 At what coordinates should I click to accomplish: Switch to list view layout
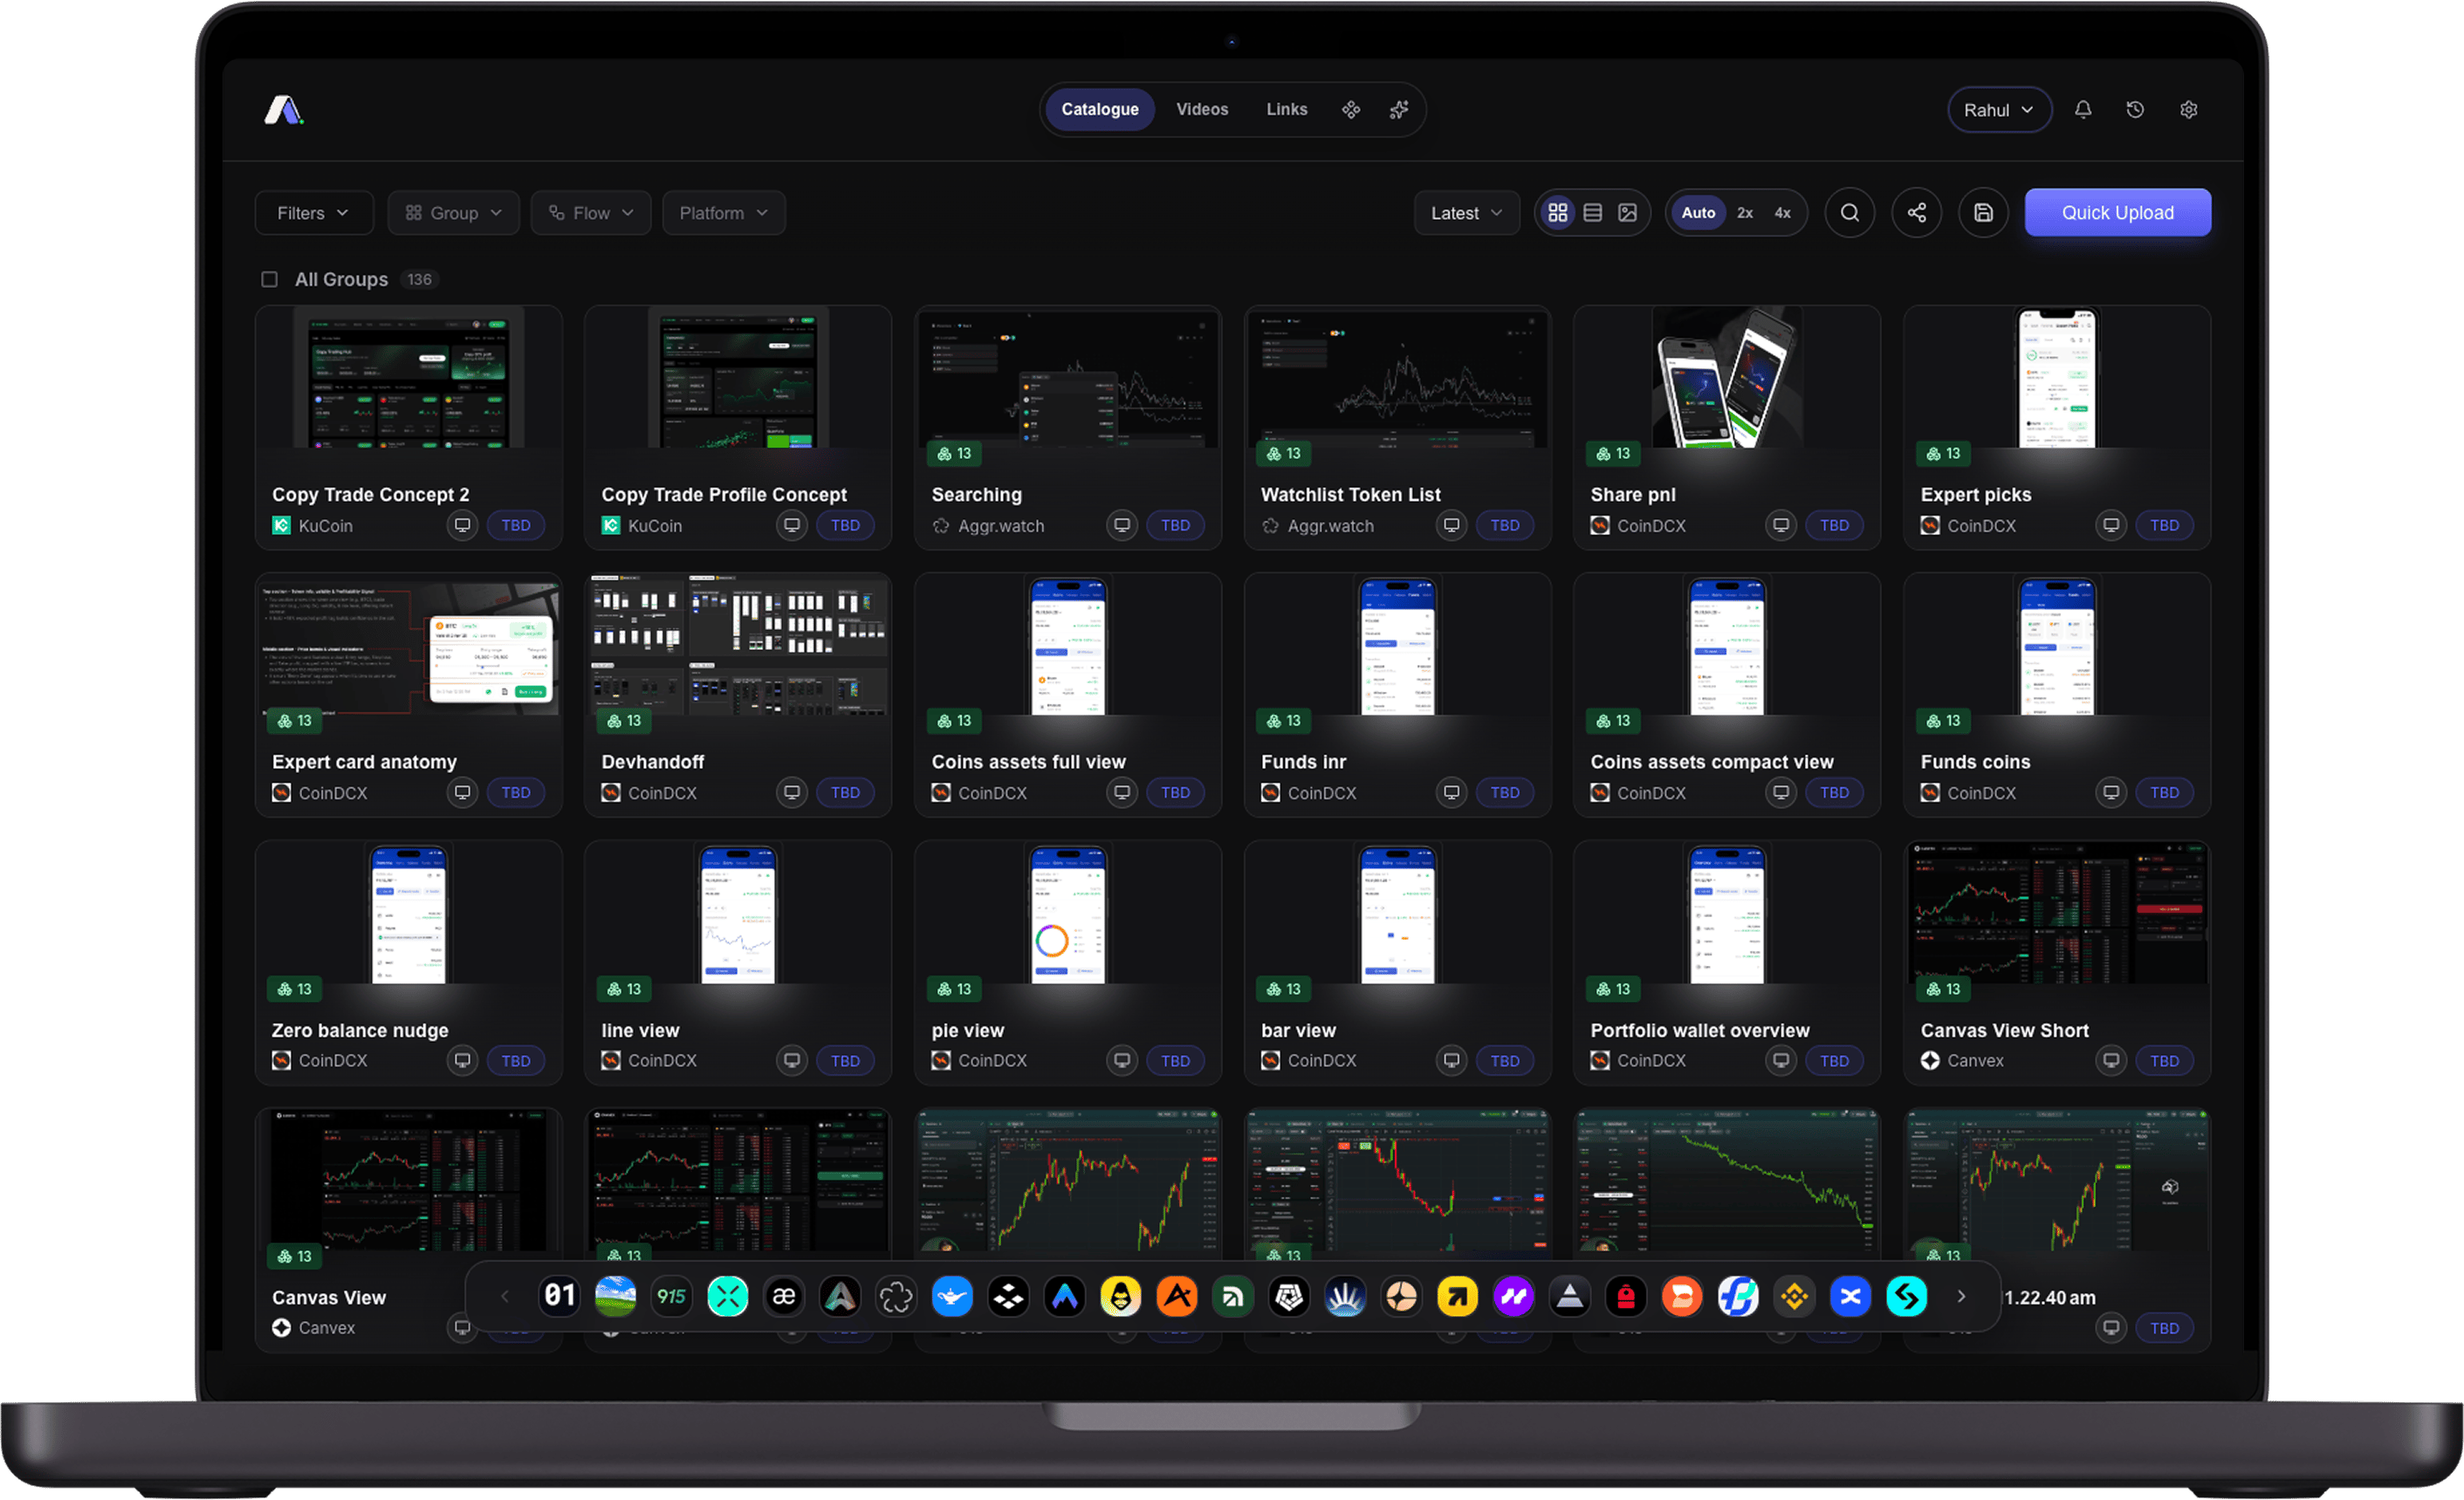pyautogui.click(x=1592, y=212)
